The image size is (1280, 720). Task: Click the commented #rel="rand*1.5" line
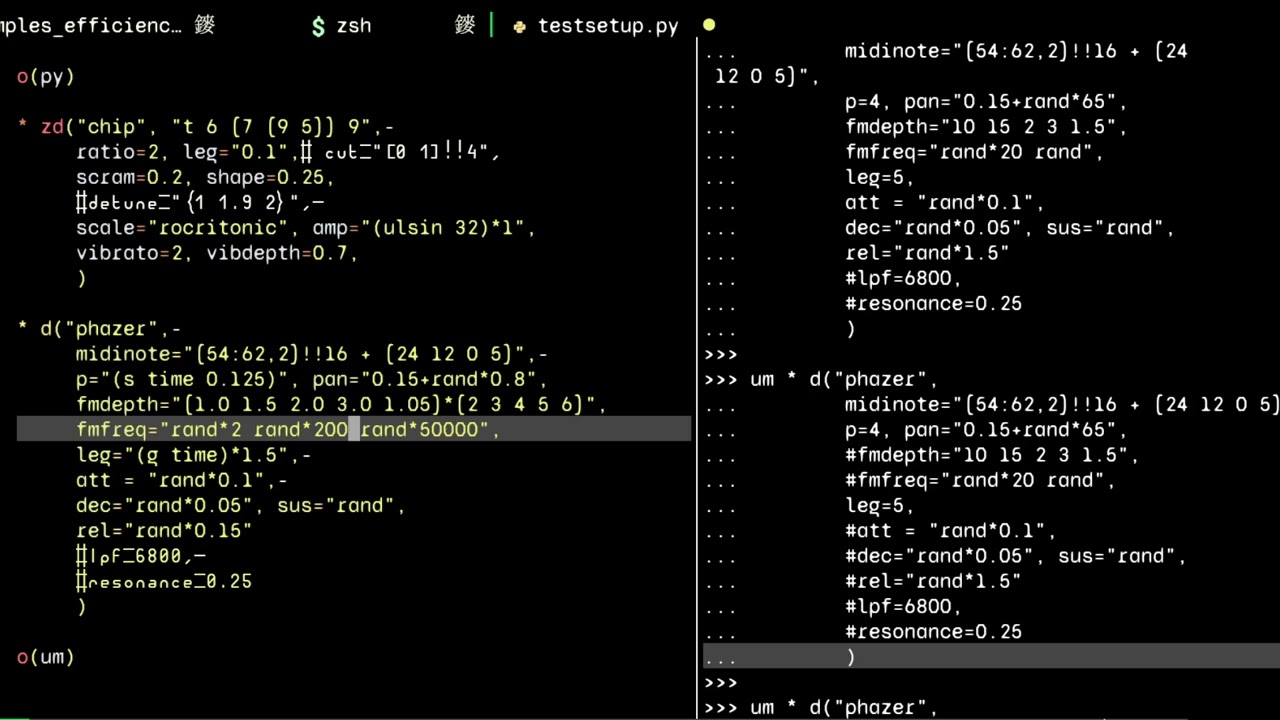933,582
